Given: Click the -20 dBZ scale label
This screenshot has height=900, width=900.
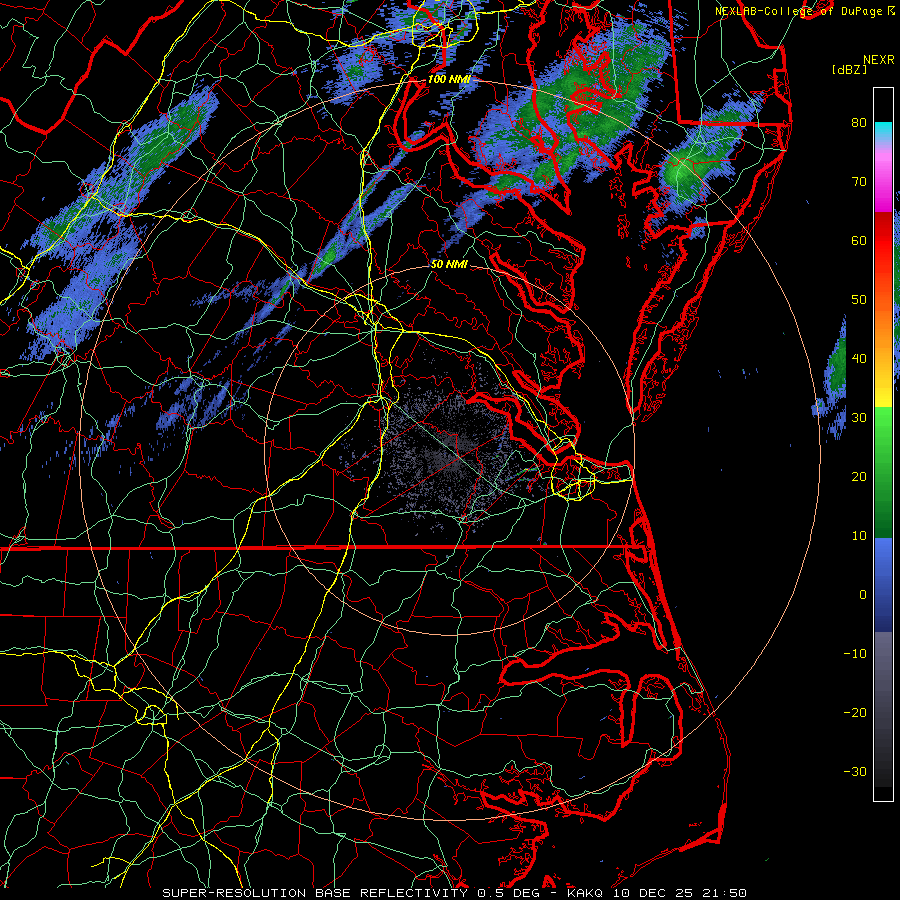Looking at the screenshot, I should pos(855,713).
